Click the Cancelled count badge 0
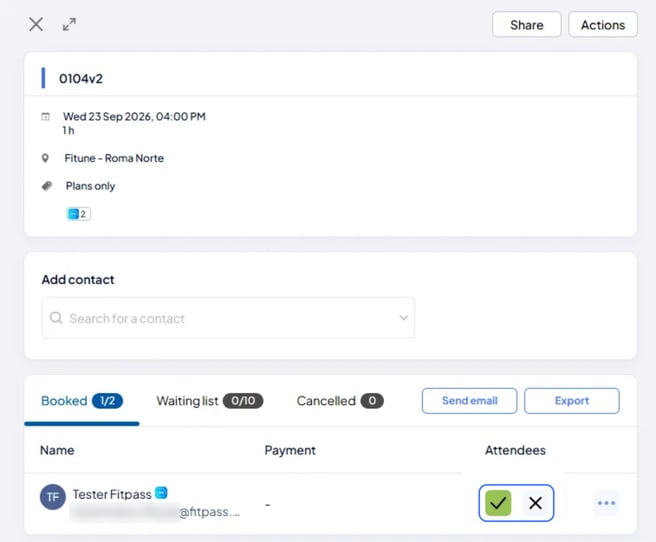Screen dimensions: 656x542 point(372,401)
